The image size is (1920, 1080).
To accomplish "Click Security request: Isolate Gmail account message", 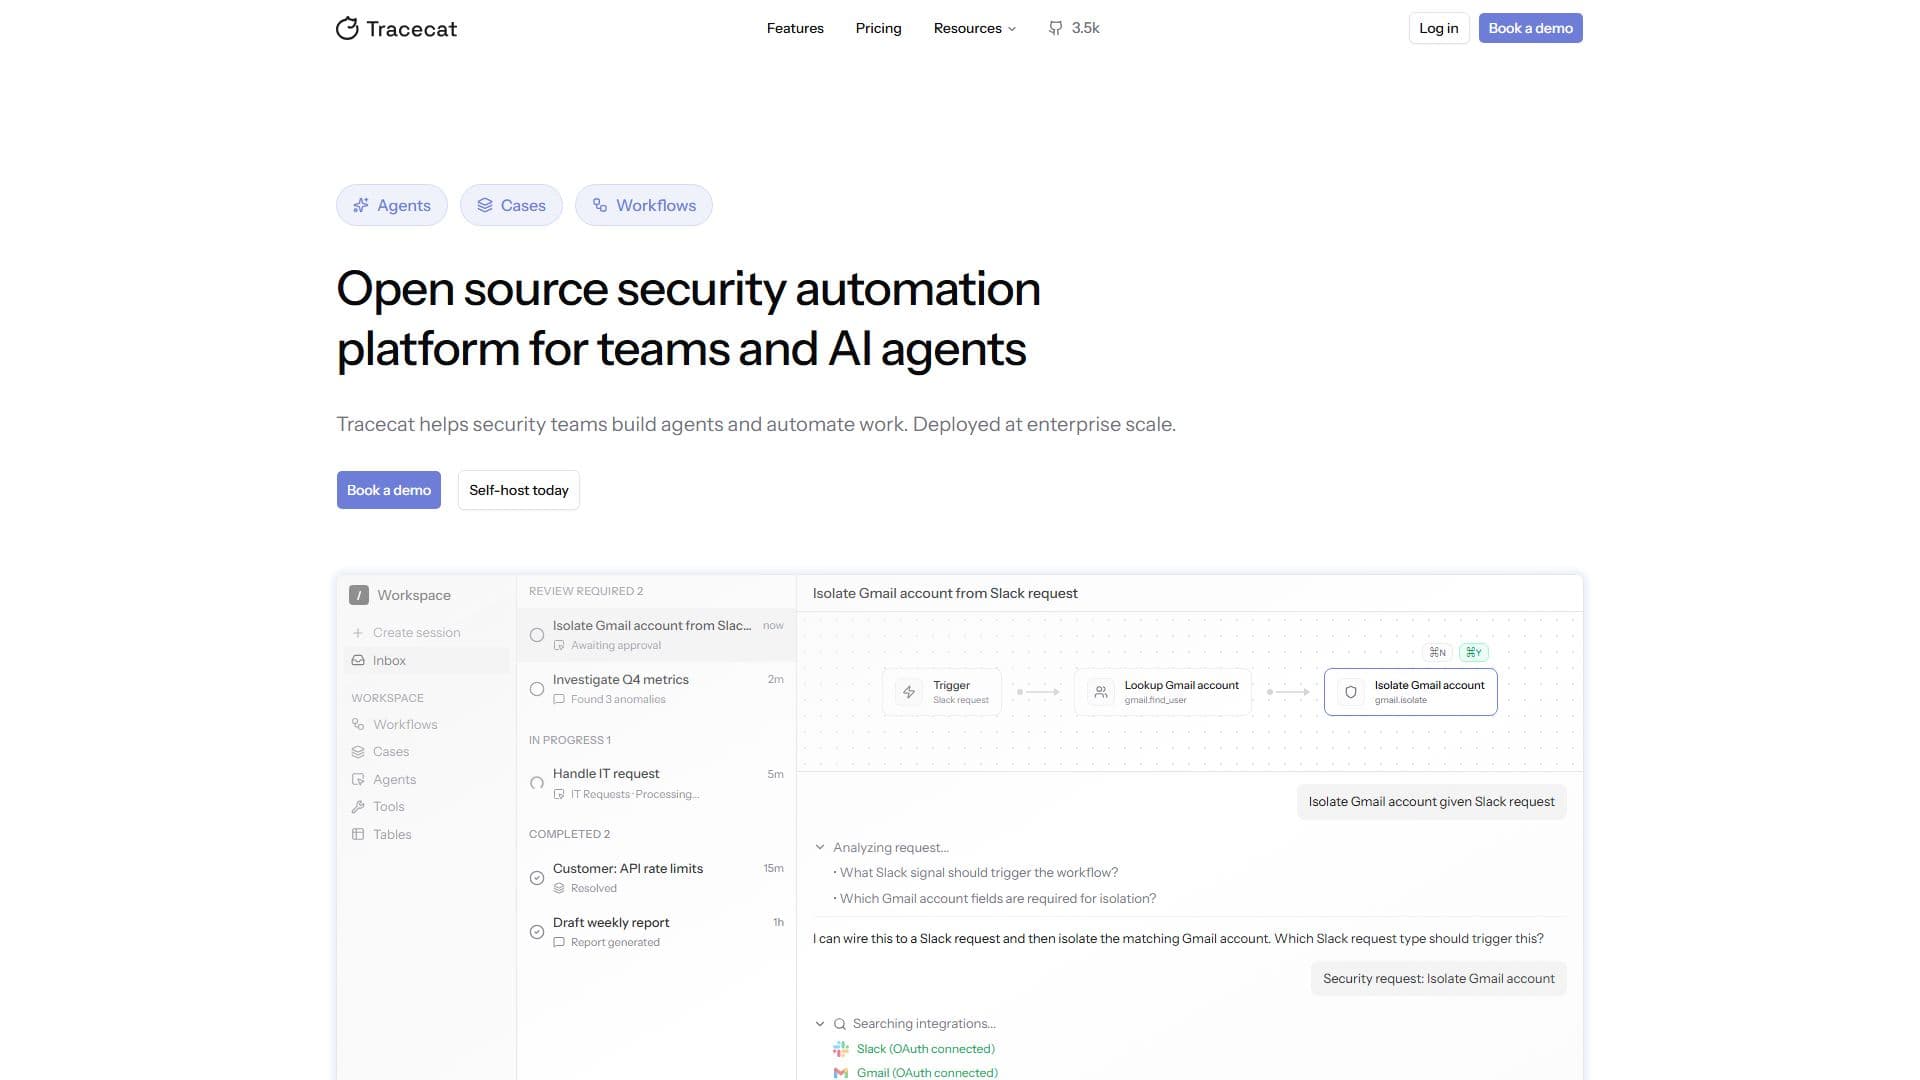I will tap(1439, 979).
